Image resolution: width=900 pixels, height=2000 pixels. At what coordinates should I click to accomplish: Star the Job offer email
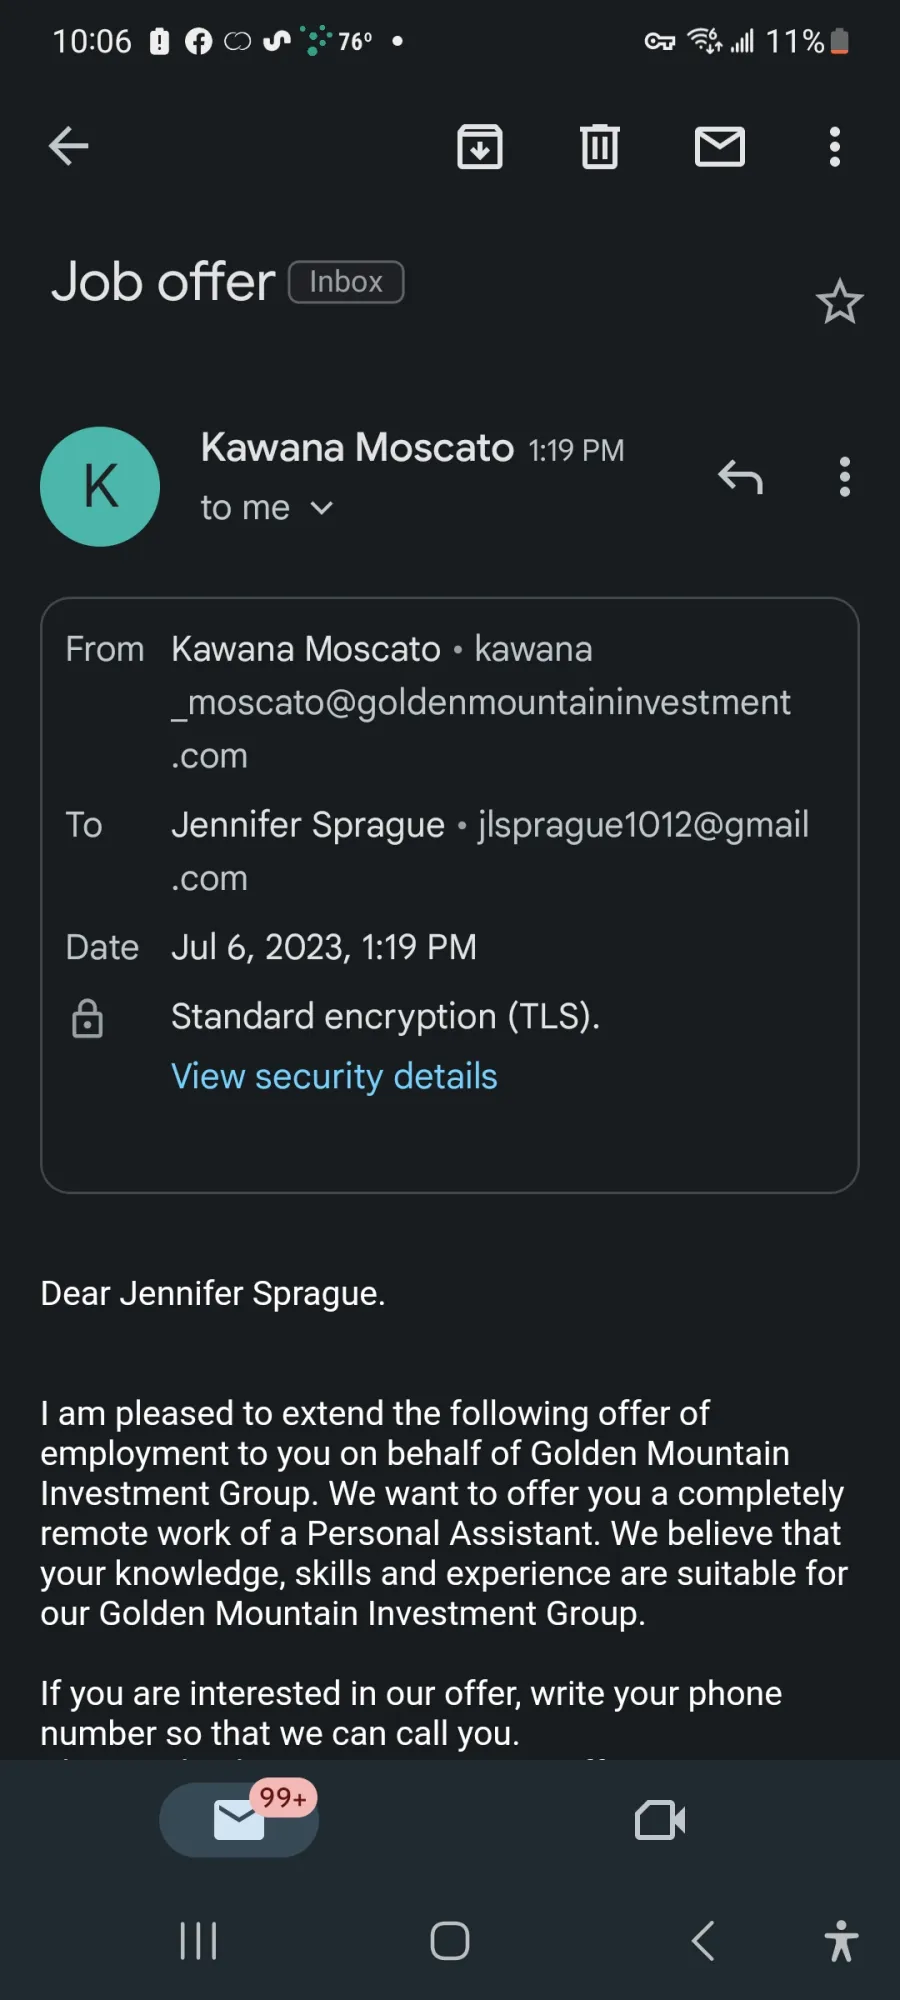[839, 302]
